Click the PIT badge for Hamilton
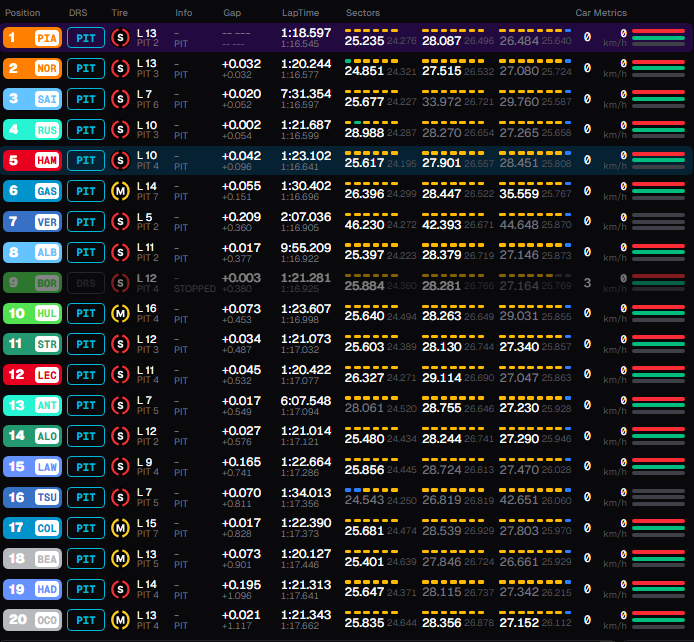 [x=86, y=160]
